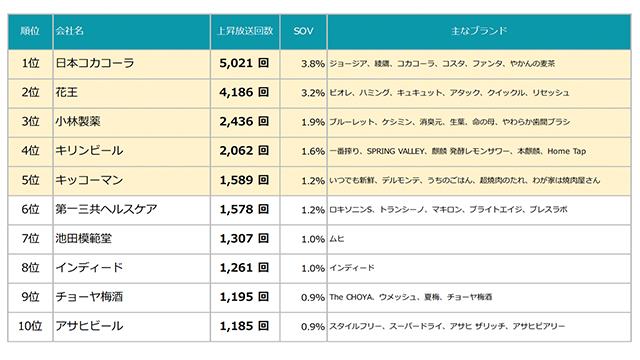Select the 花王 company name
The width and height of the screenshot is (640, 360).
point(67,93)
